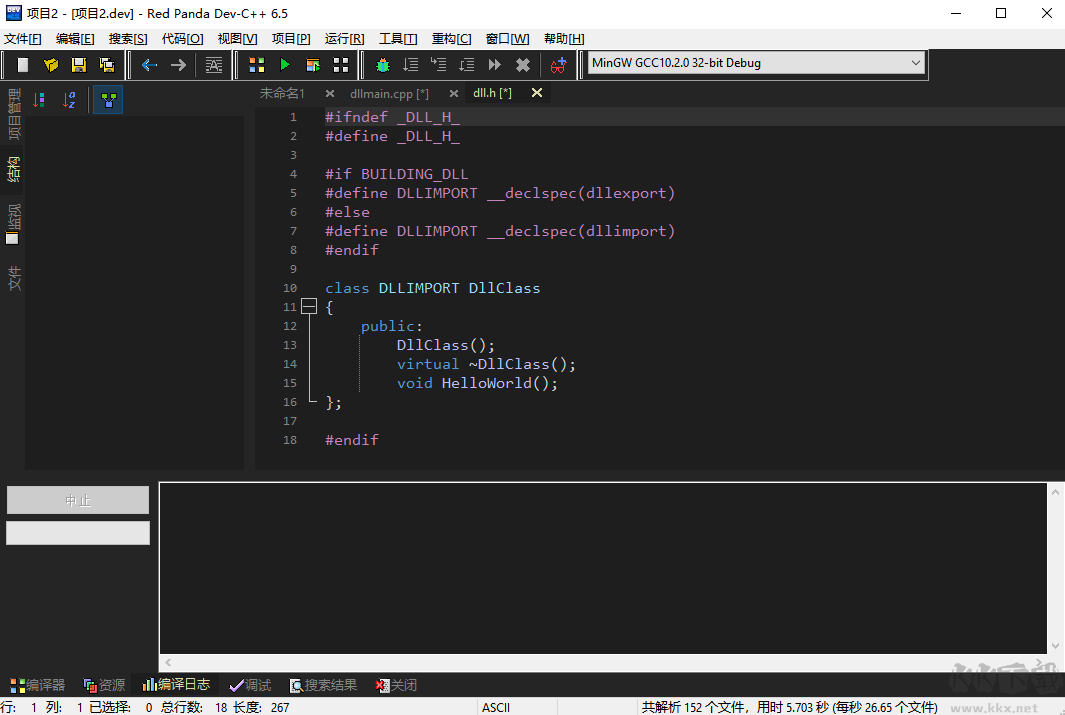Start debugging via the bug icon
The width and height of the screenshot is (1065, 715).
coord(381,64)
